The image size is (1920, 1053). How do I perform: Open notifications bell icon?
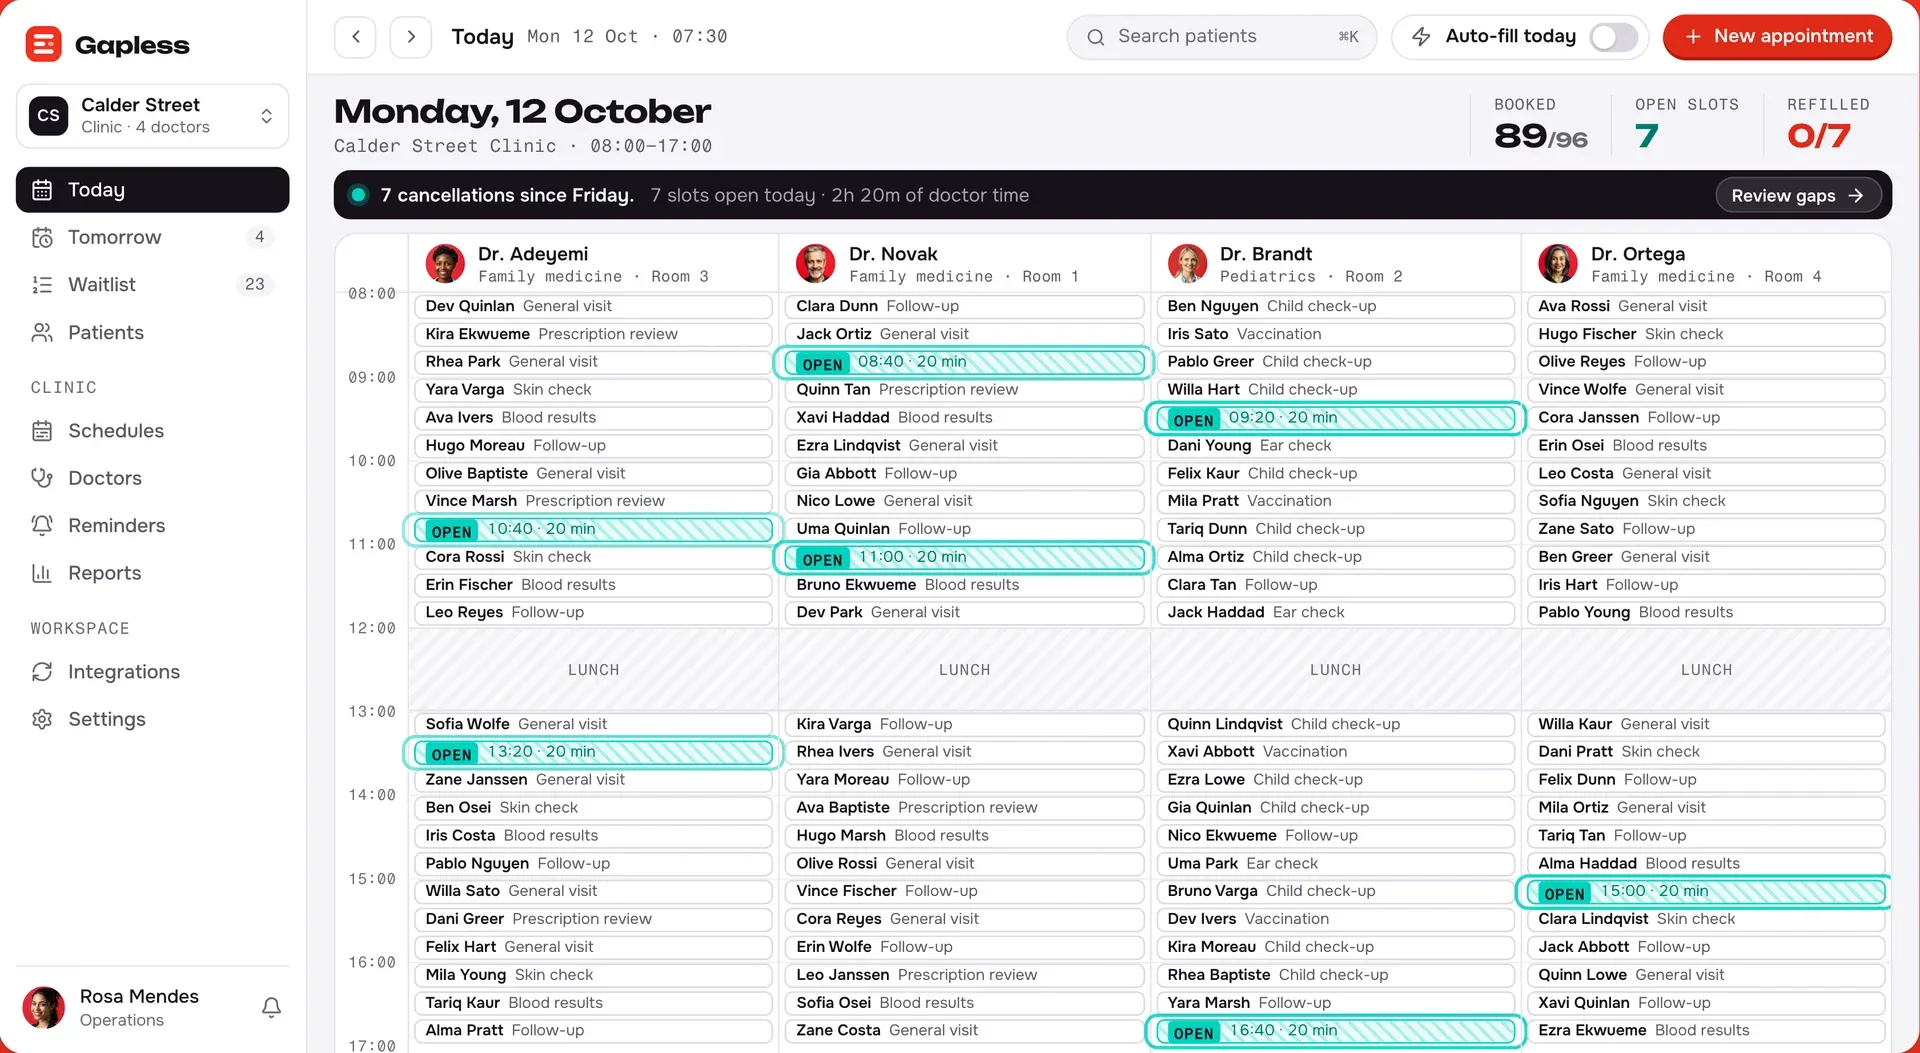(271, 1007)
